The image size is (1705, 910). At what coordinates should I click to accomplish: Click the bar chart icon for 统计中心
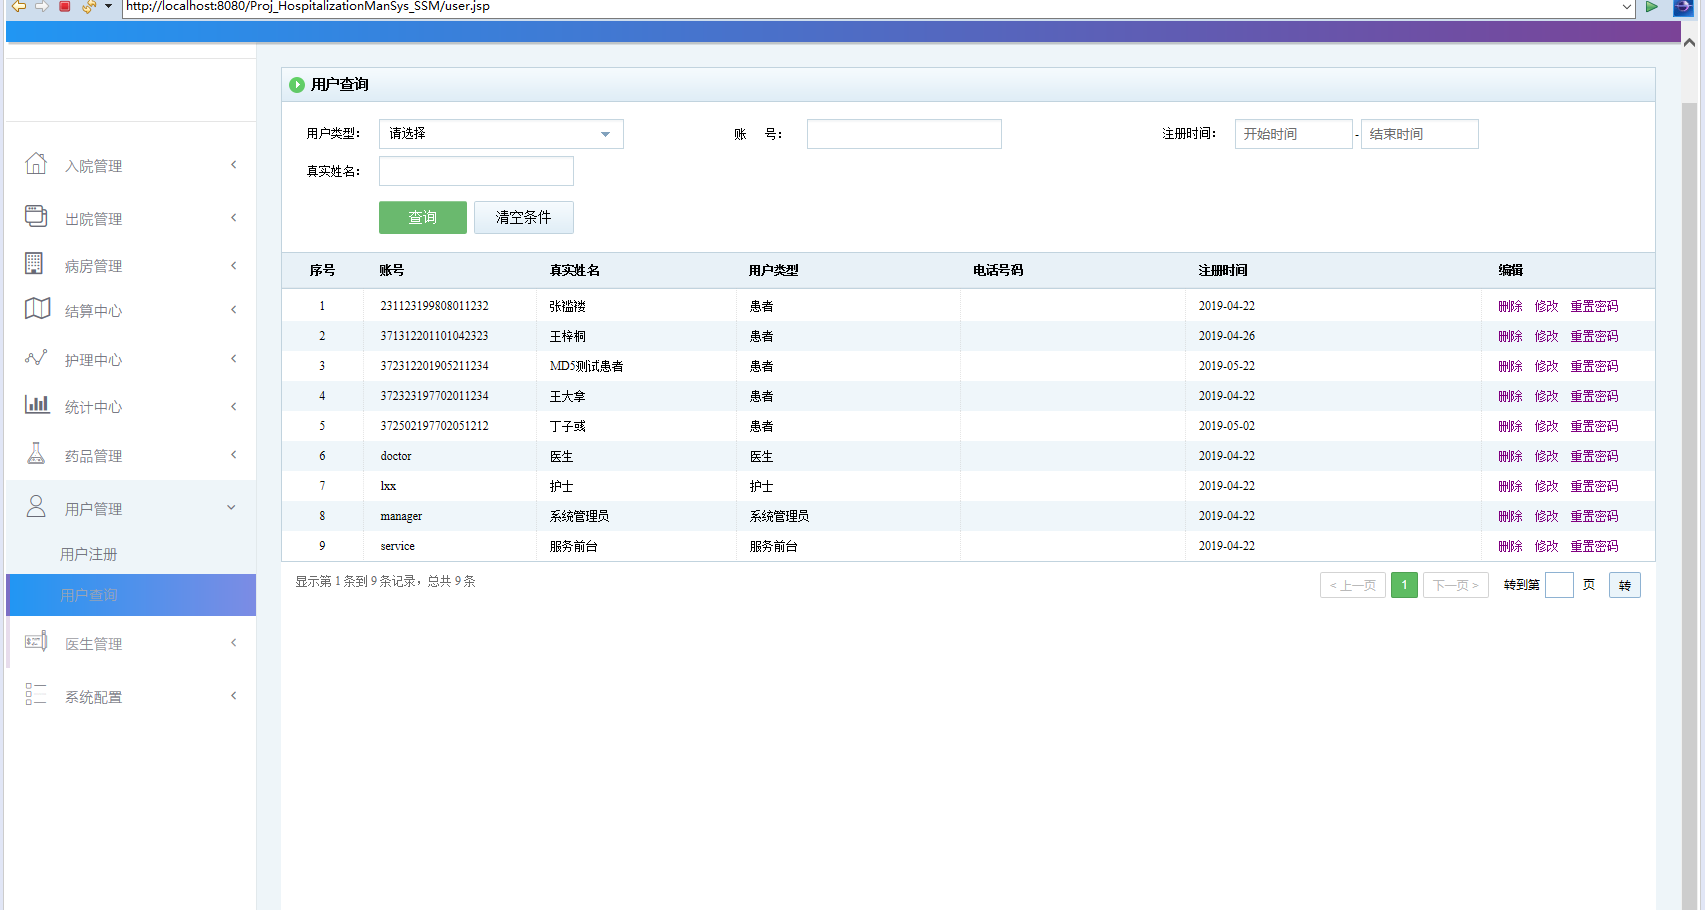[x=37, y=405]
